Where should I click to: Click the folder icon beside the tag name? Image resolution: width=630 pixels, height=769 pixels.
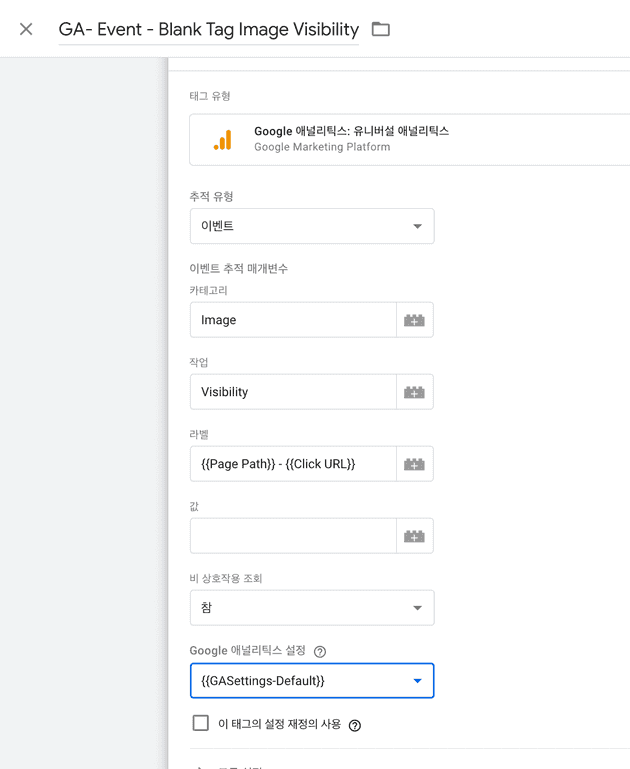pyautogui.click(x=381, y=29)
